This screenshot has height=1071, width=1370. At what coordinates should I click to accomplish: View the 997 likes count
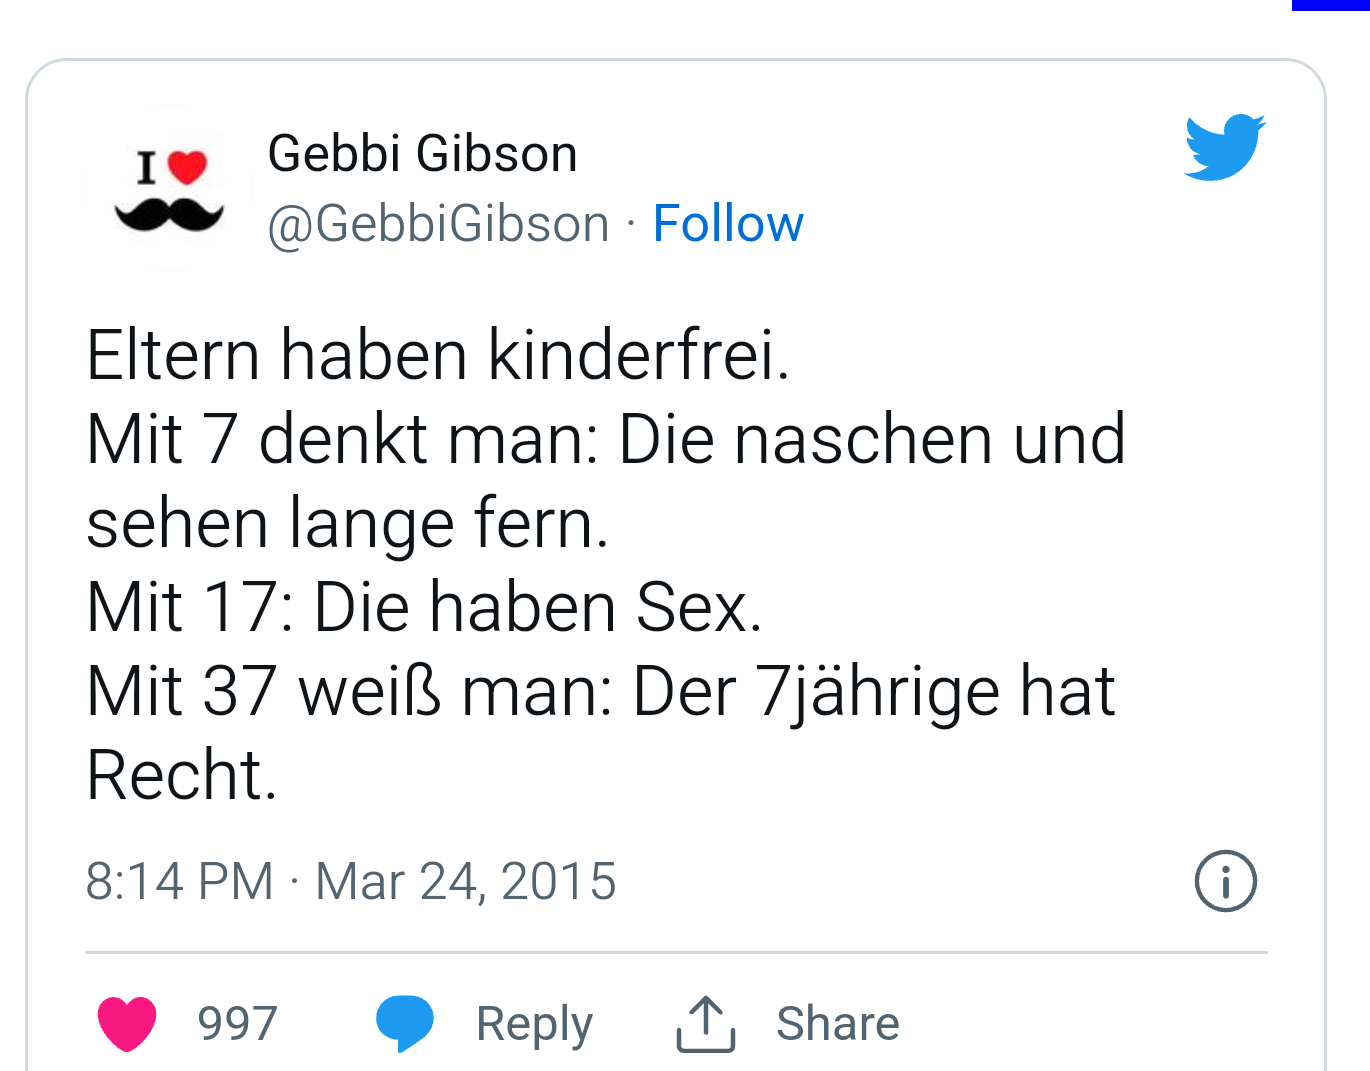point(237,1023)
